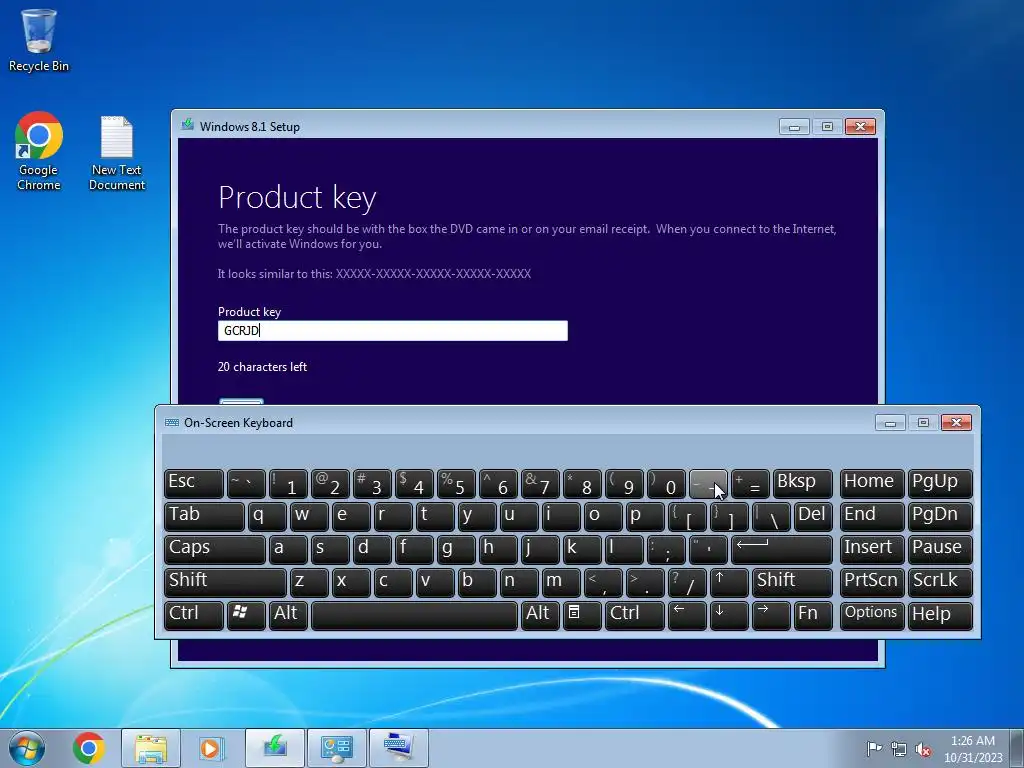This screenshot has height=768, width=1024.
Task: Open keyboard Options
Action: [871, 615]
